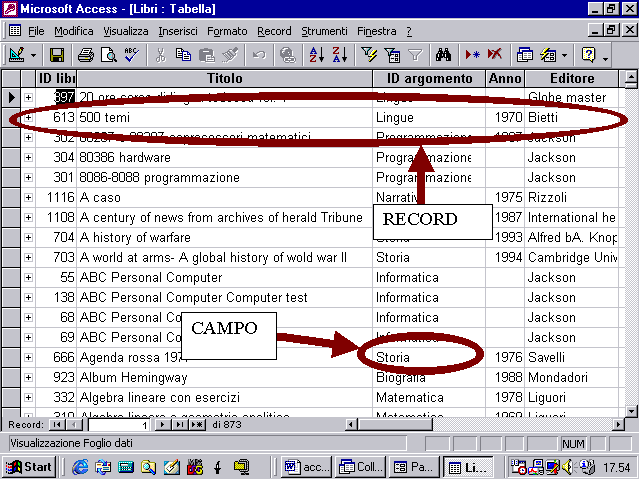Open the Windows Start button

[29, 467]
